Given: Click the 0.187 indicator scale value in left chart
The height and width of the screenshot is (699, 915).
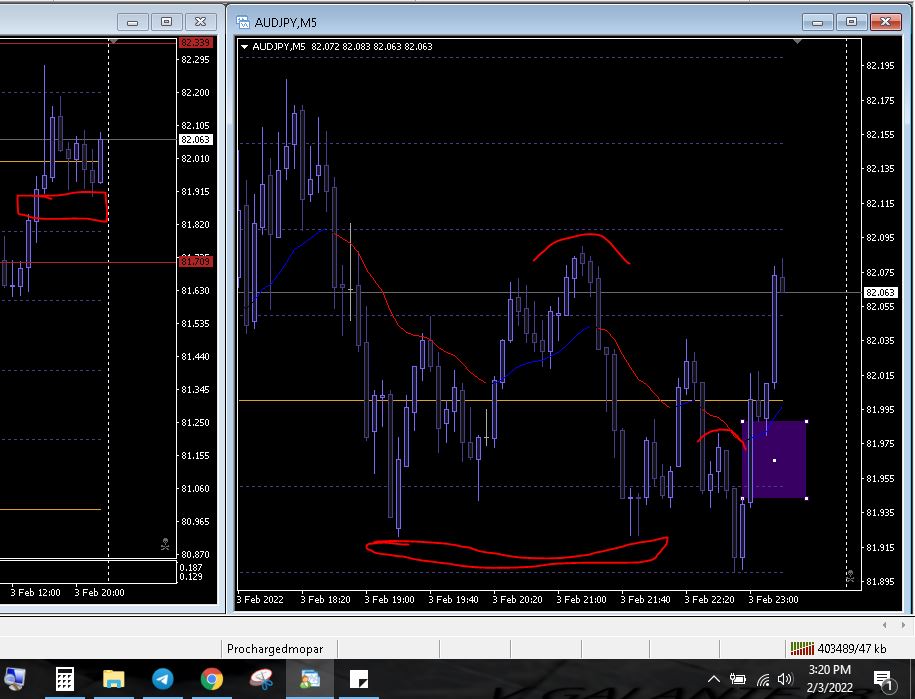Looking at the screenshot, I should tap(191, 568).
